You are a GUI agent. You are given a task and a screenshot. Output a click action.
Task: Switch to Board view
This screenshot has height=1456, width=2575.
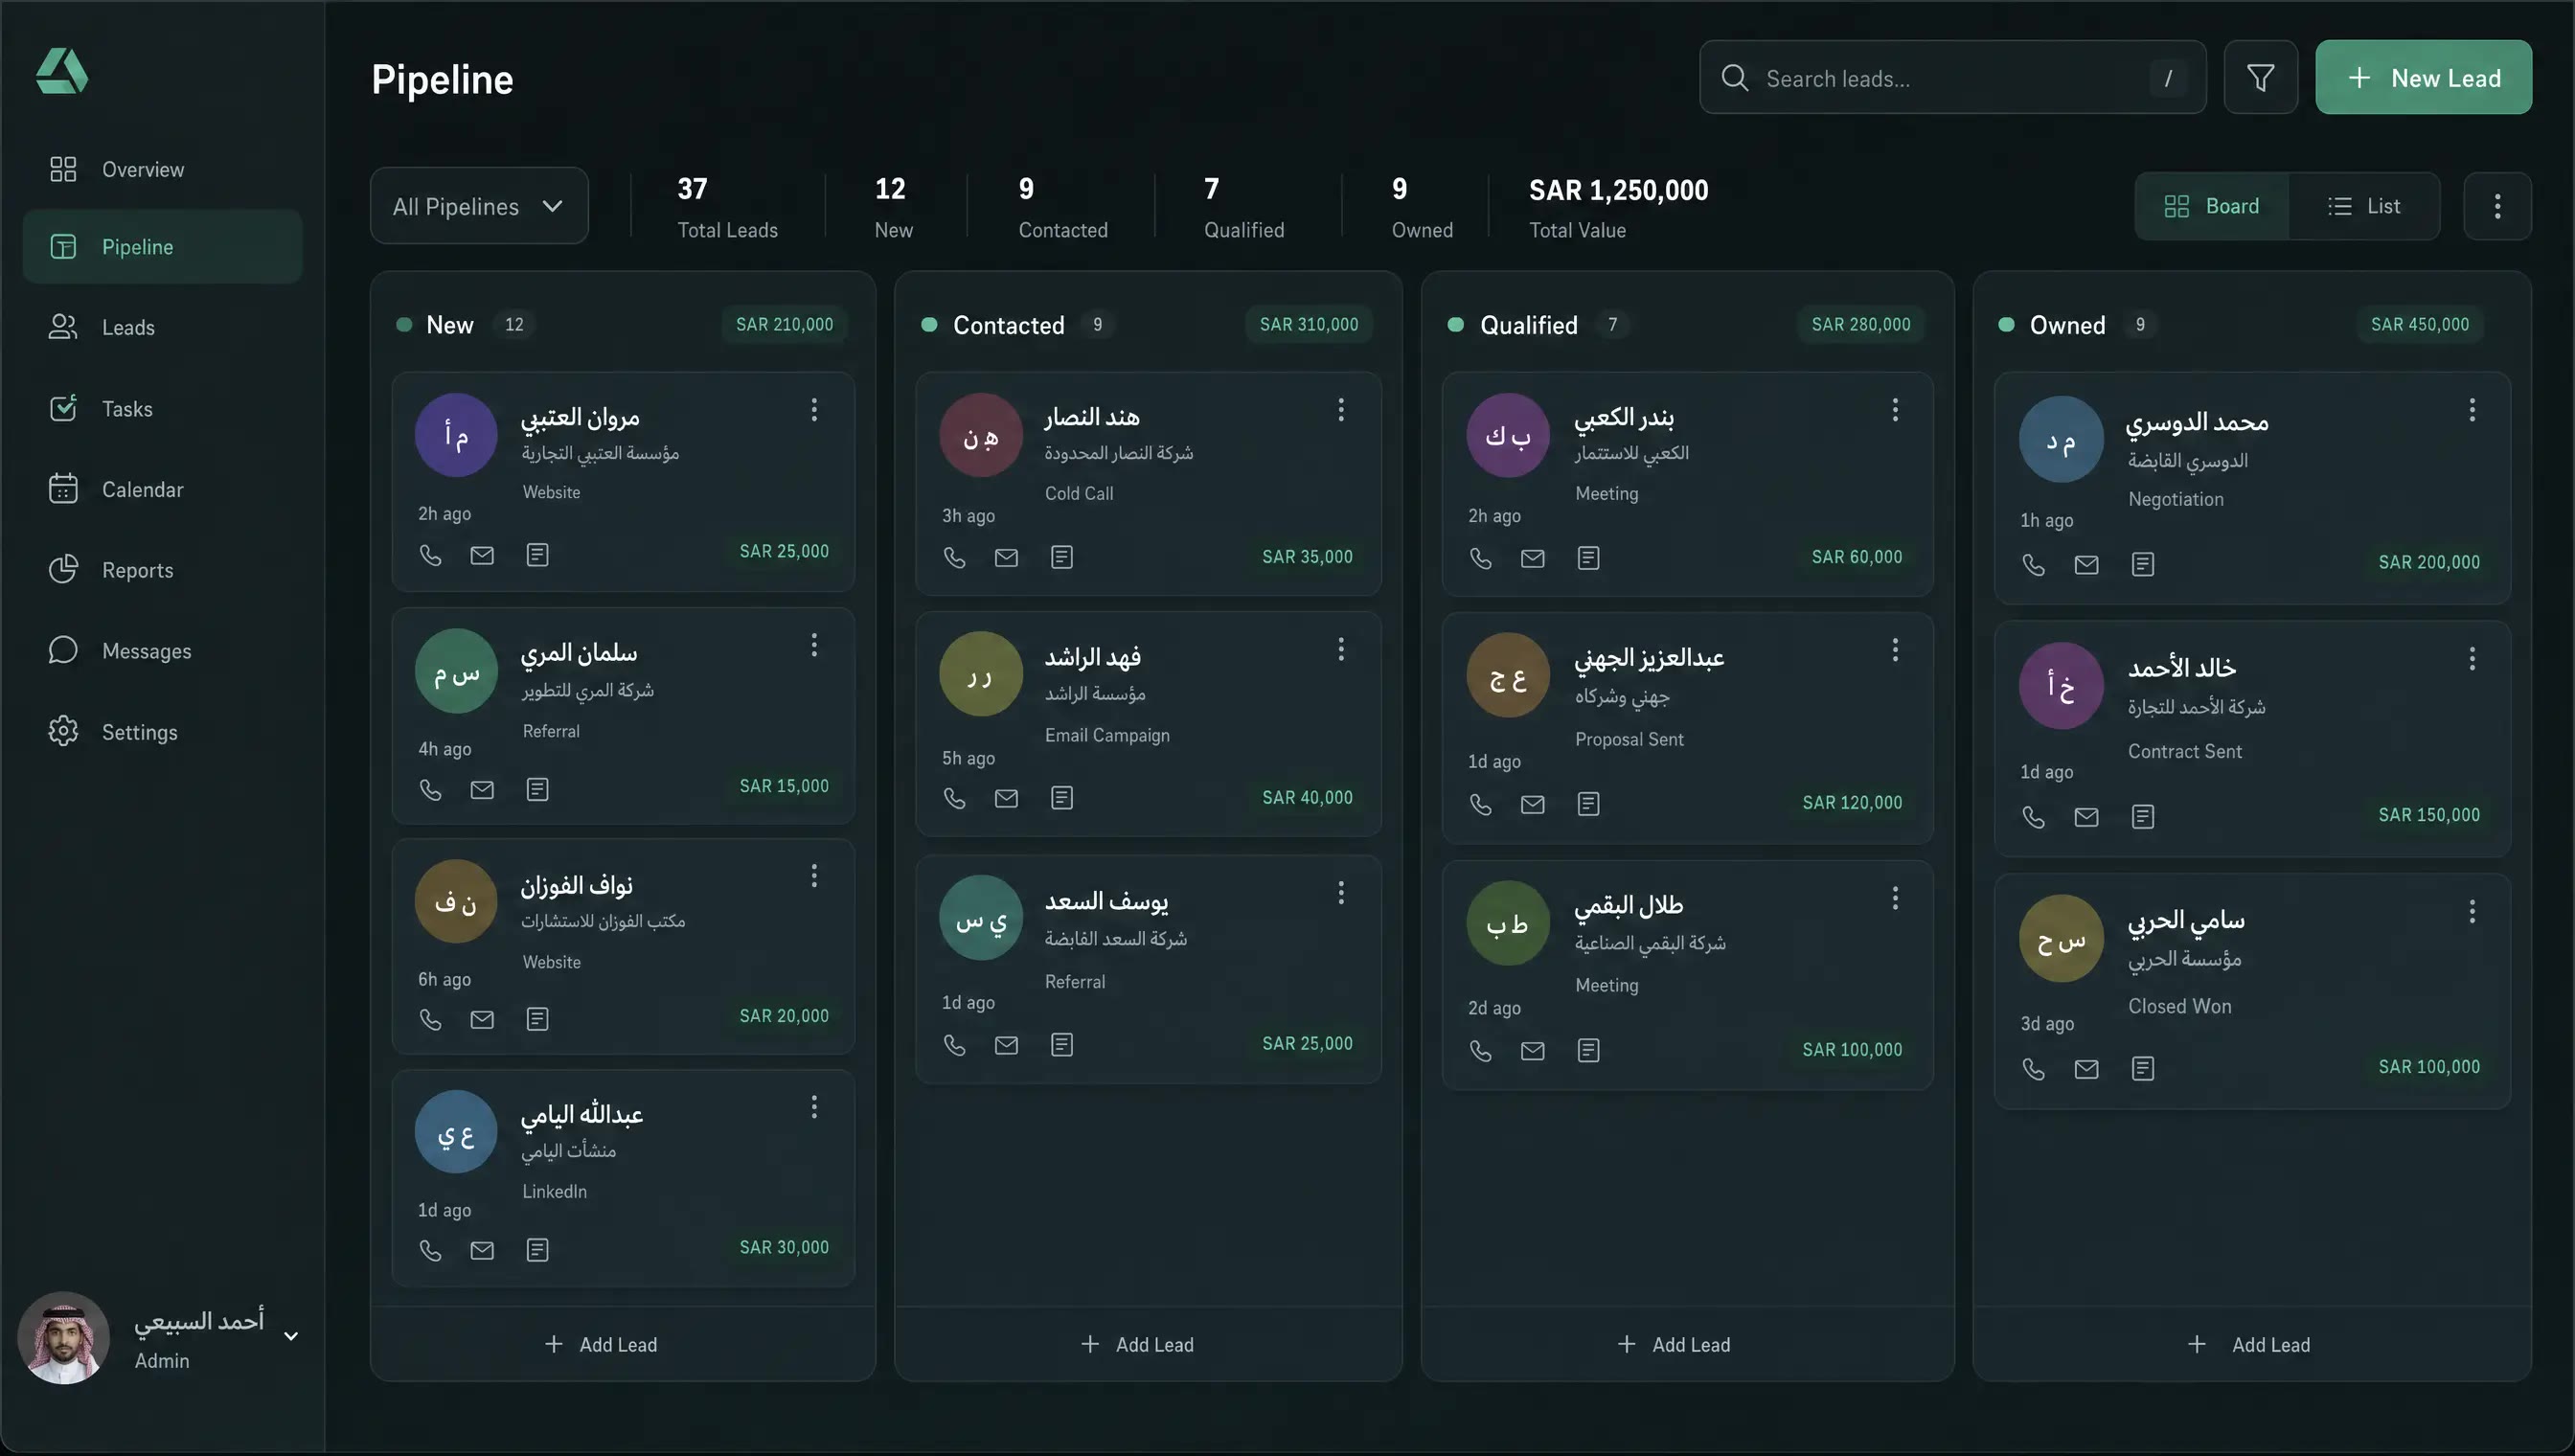pos(2212,206)
